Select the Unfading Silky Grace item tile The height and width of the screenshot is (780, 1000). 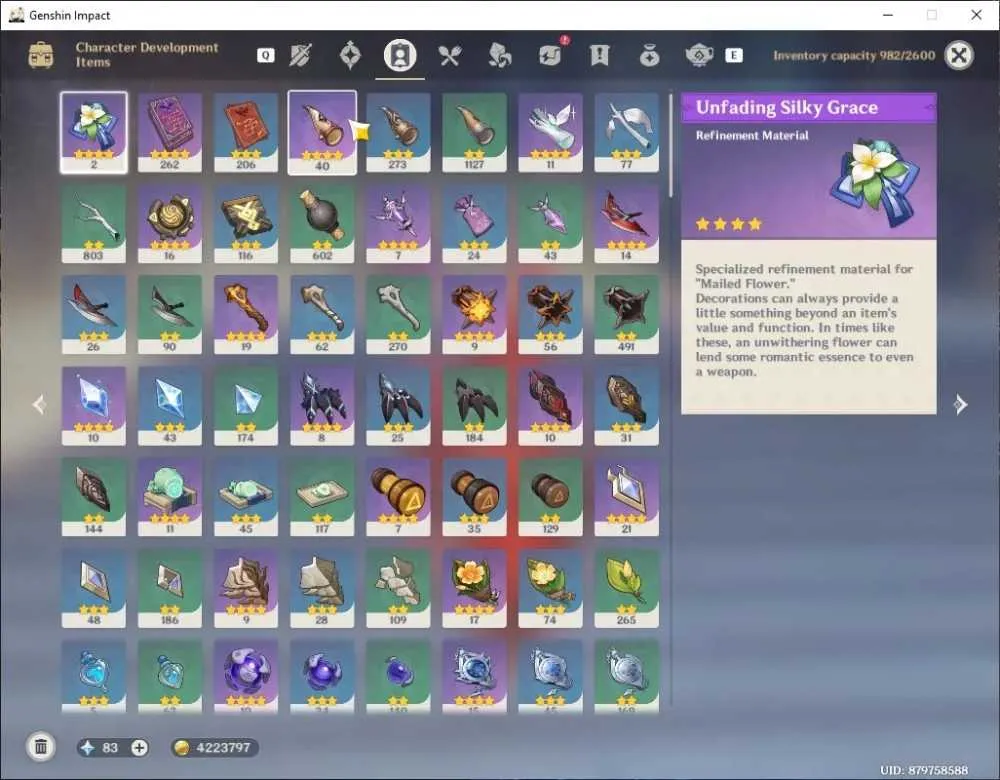94,133
